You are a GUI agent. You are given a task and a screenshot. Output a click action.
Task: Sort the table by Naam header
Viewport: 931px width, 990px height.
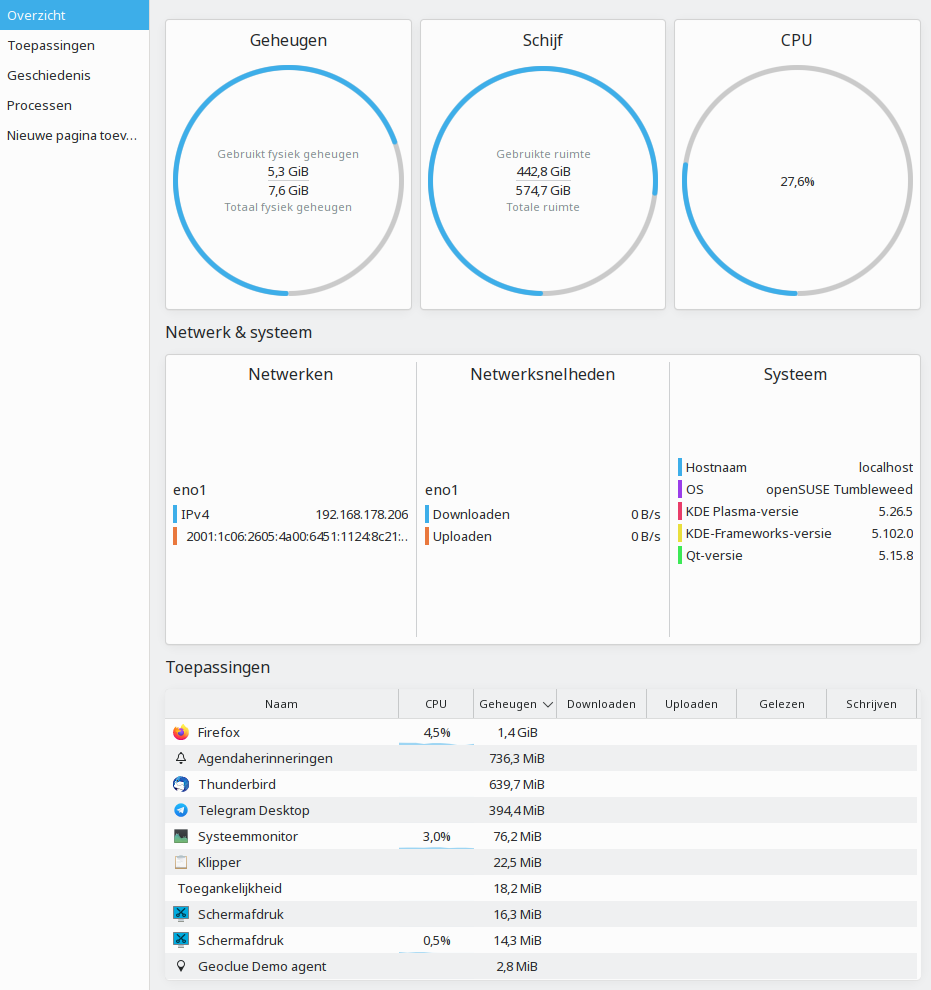click(282, 704)
